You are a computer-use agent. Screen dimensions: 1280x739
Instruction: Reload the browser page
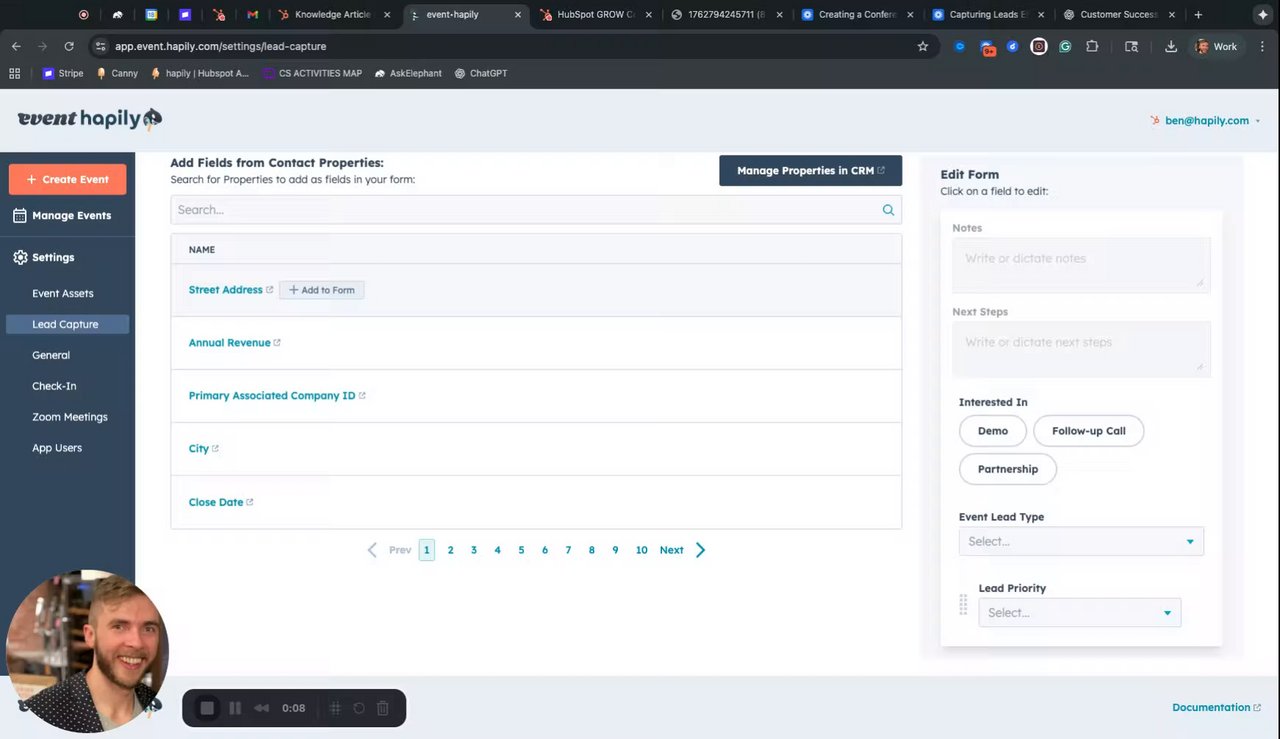[69, 46]
